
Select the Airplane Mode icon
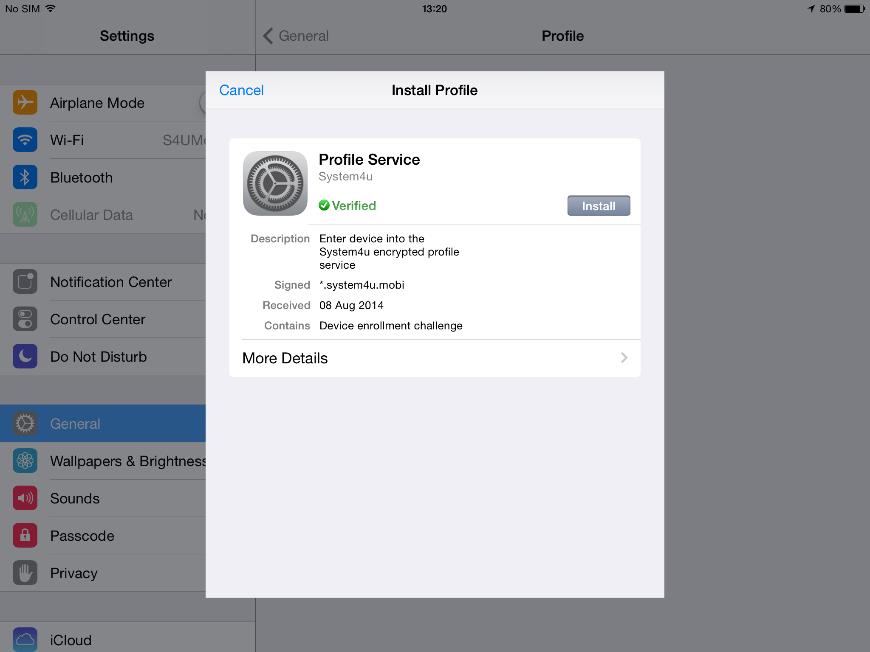pos(25,103)
